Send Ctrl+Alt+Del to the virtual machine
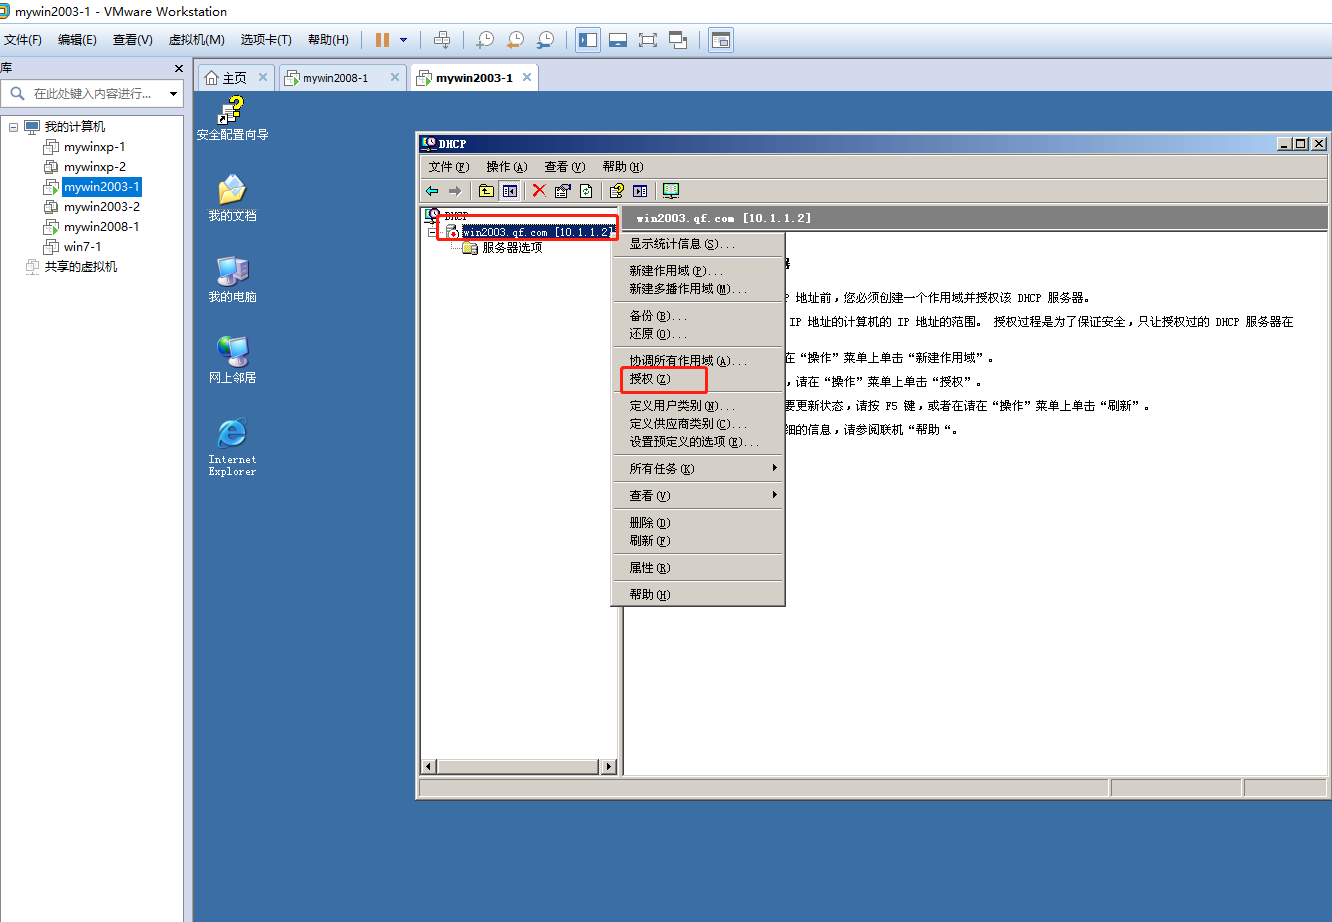The image size is (1332, 922). click(442, 40)
